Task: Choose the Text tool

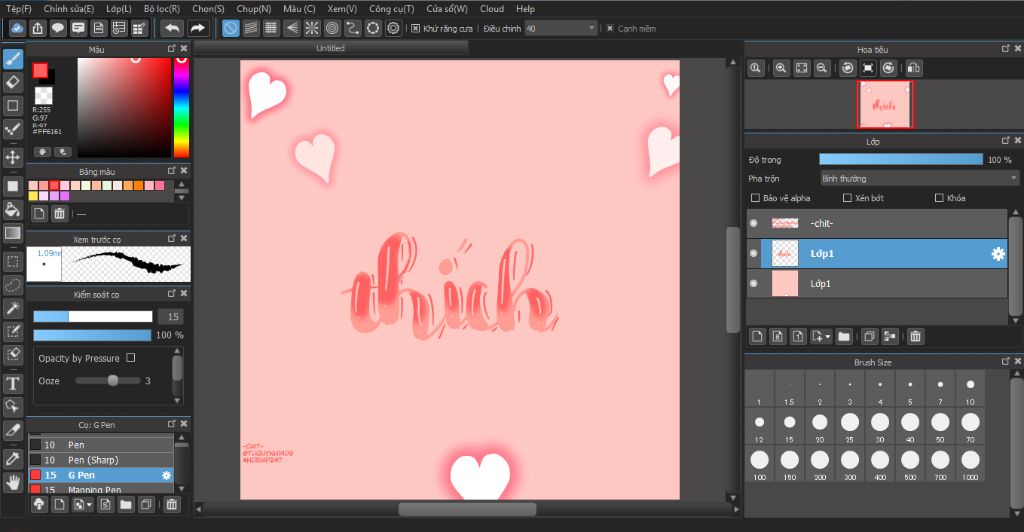Action: (x=13, y=384)
